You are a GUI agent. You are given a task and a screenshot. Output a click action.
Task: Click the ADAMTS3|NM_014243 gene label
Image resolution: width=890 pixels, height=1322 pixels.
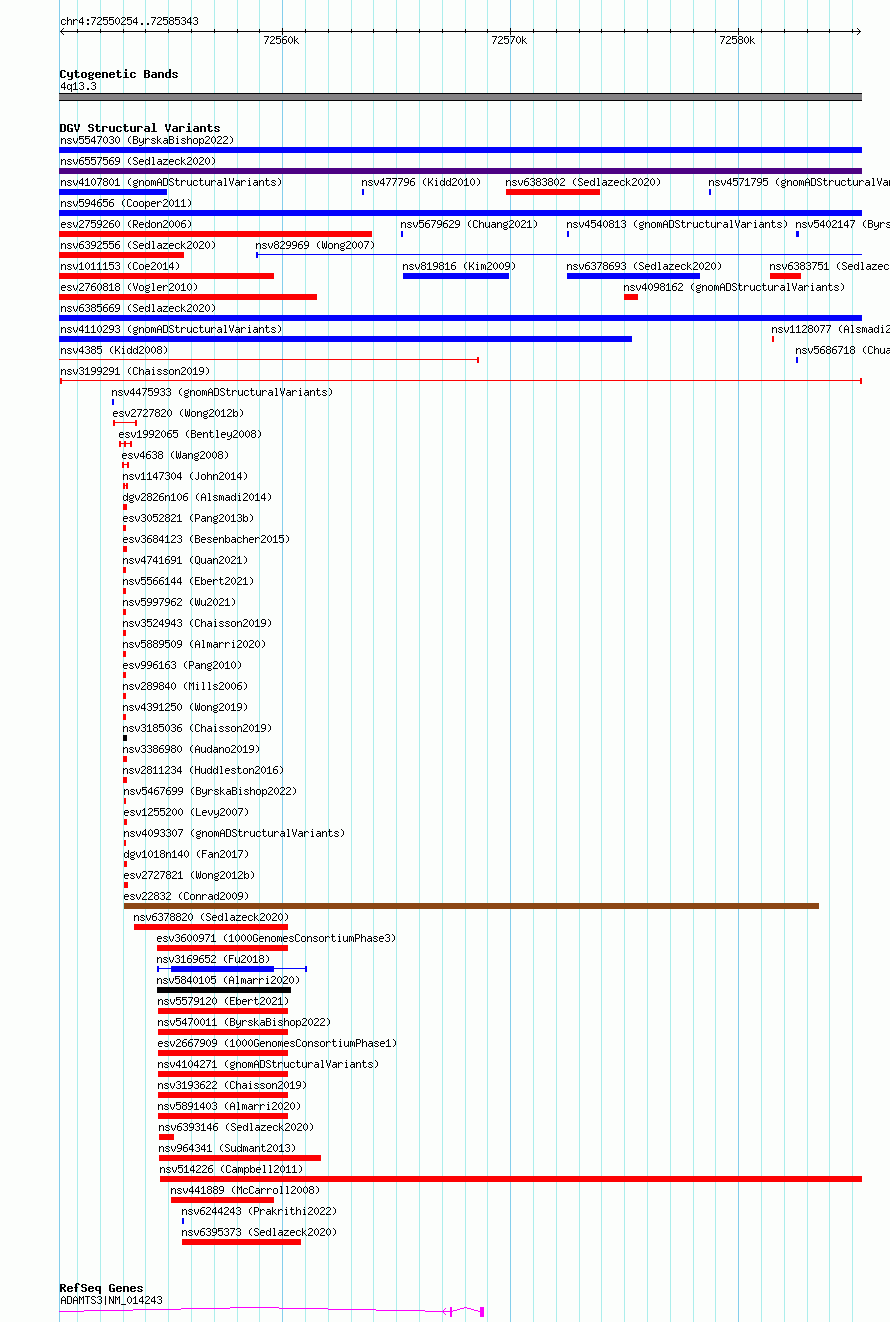pyautogui.click(x=111, y=1301)
